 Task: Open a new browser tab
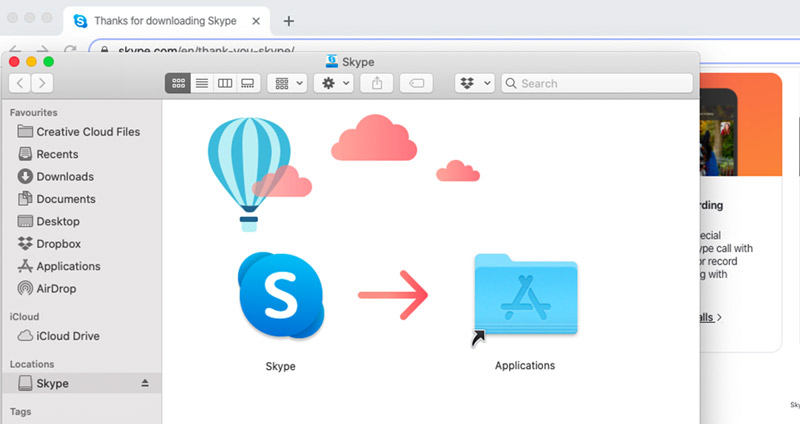click(x=289, y=21)
